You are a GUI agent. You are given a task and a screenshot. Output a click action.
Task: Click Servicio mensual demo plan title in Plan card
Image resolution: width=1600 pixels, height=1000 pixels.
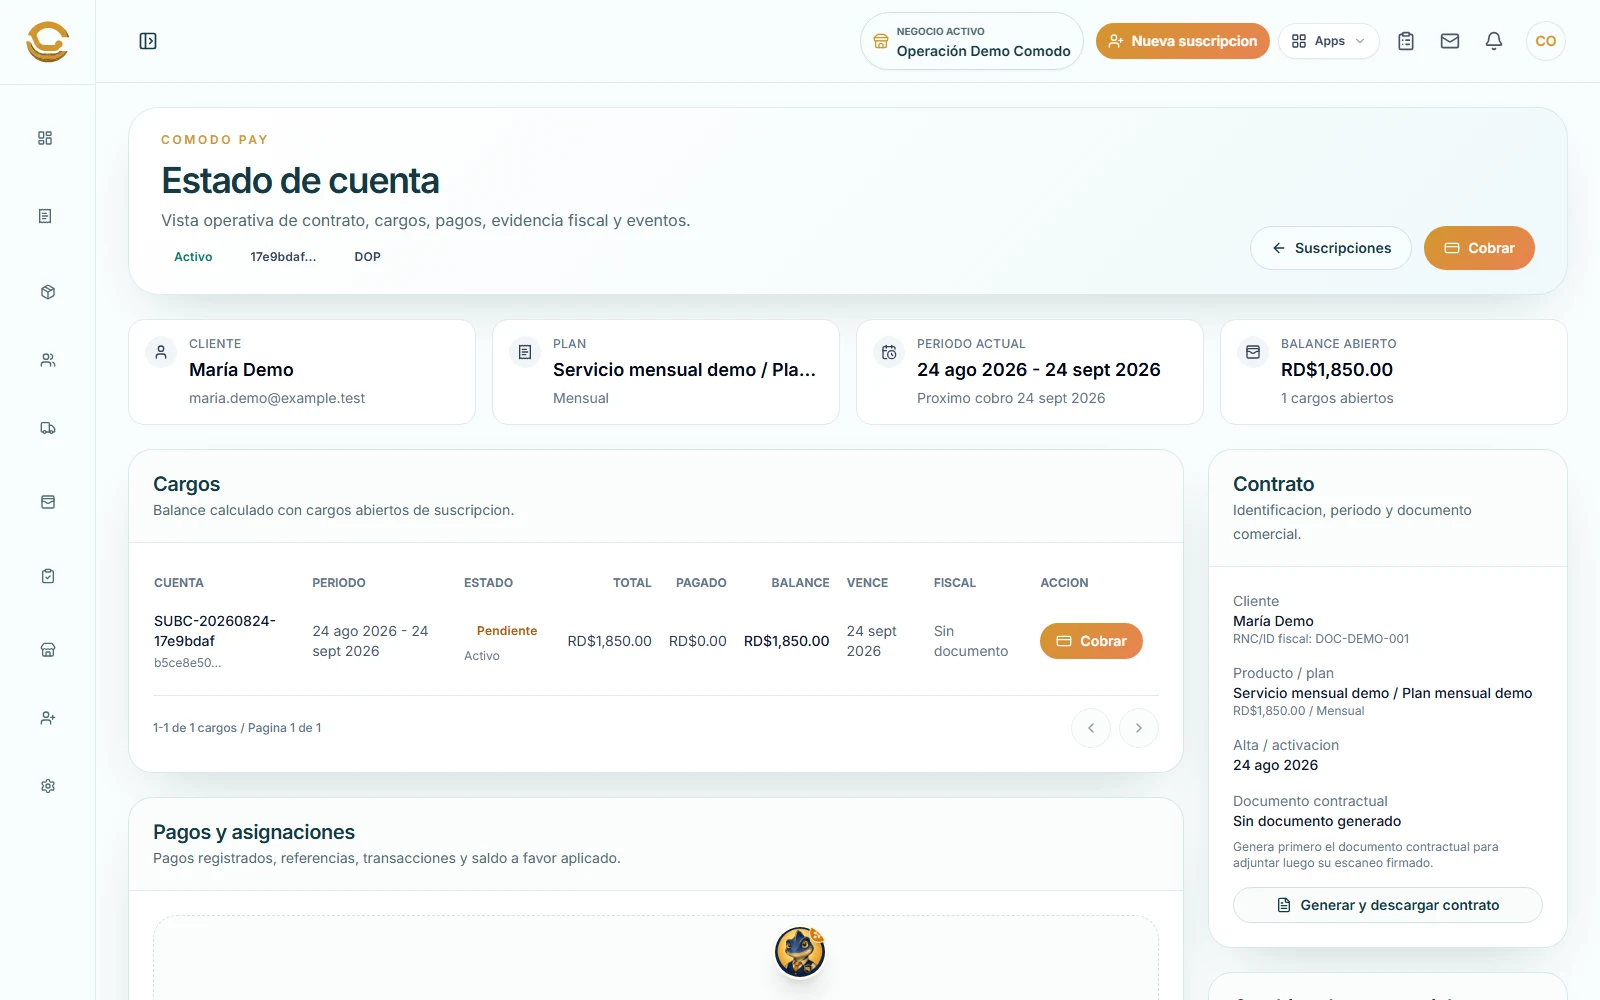tap(684, 370)
